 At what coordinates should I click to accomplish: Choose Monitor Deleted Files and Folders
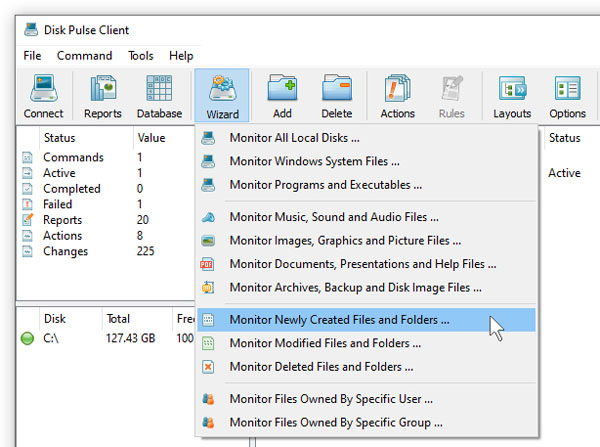pyautogui.click(x=366, y=367)
